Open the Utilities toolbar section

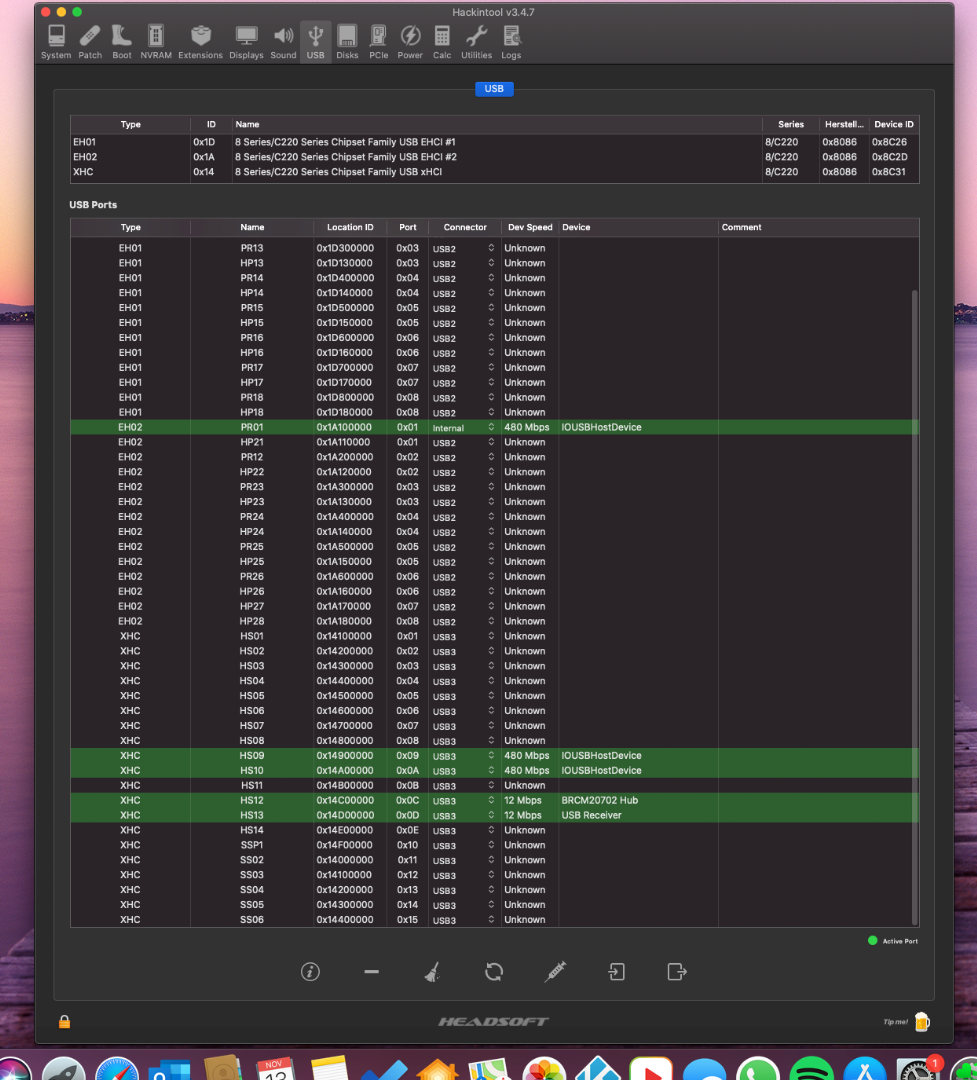coord(477,42)
